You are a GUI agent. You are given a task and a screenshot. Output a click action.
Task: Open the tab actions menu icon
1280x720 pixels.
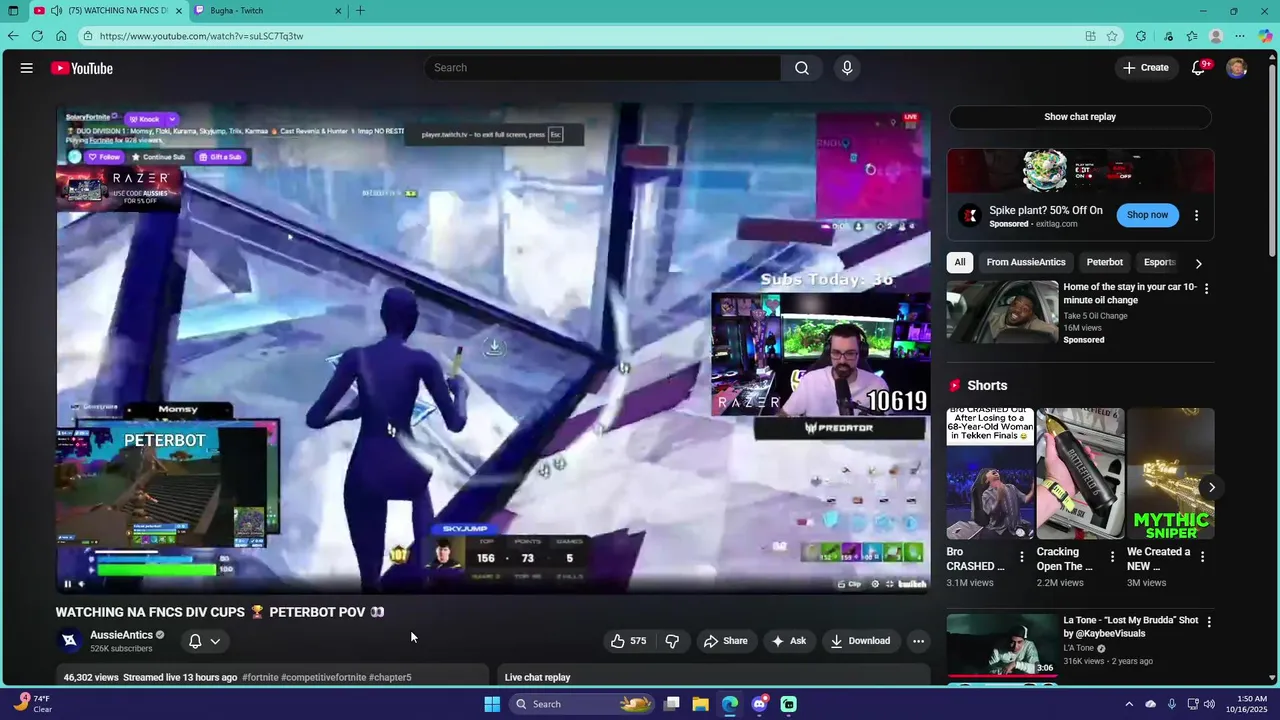pos(13,11)
